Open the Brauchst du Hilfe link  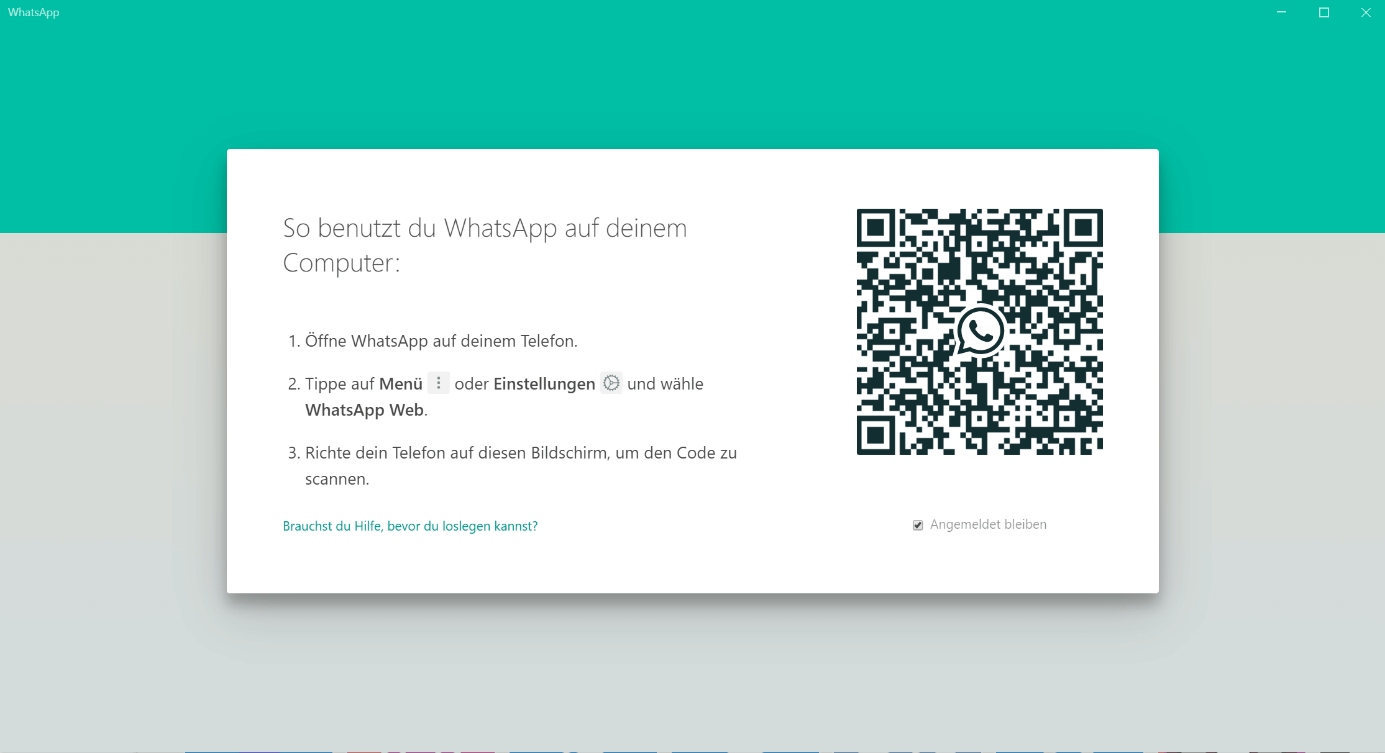coord(410,526)
